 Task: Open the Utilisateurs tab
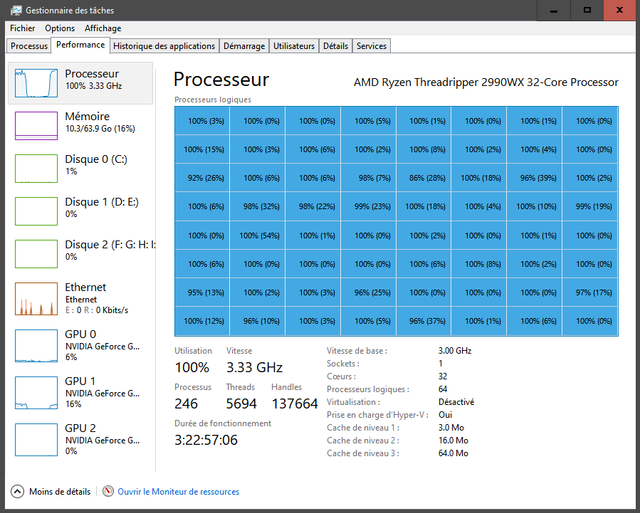[294, 46]
